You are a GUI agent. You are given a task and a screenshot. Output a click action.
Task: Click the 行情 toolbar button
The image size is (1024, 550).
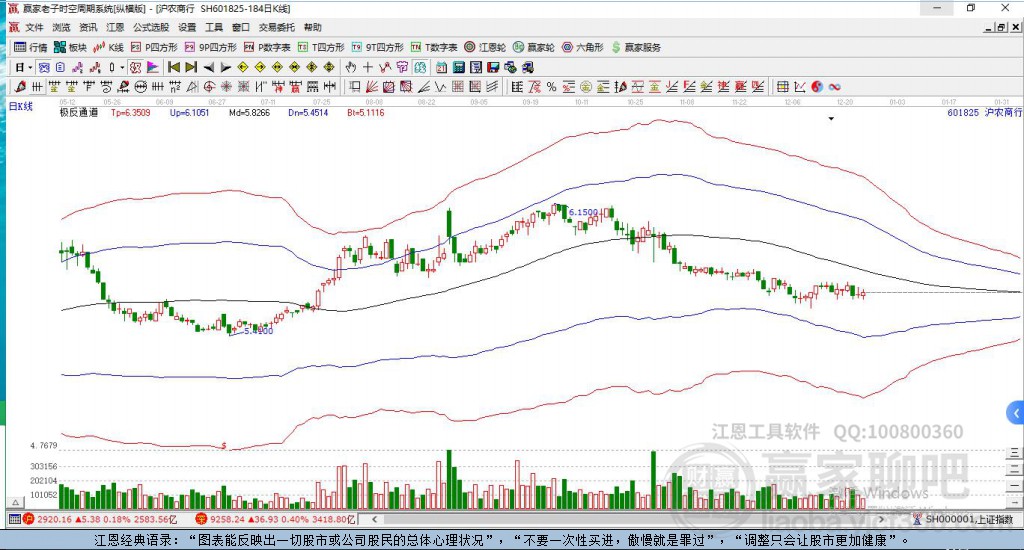31,47
